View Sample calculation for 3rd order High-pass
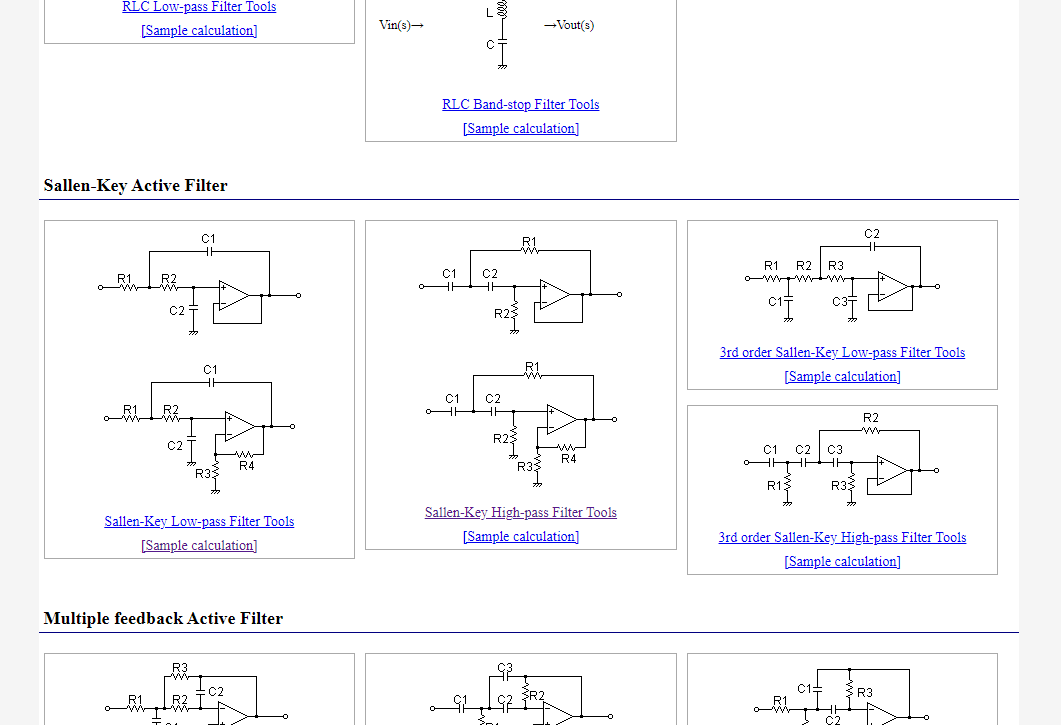 (x=842, y=562)
